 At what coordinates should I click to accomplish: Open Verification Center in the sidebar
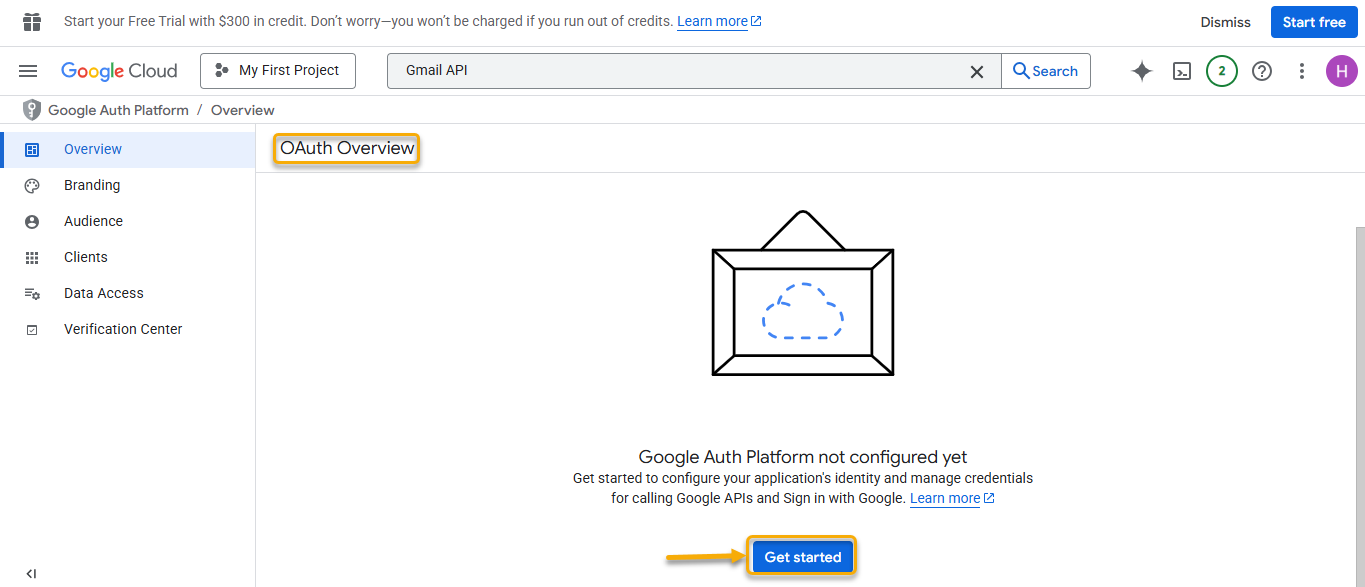[122, 329]
